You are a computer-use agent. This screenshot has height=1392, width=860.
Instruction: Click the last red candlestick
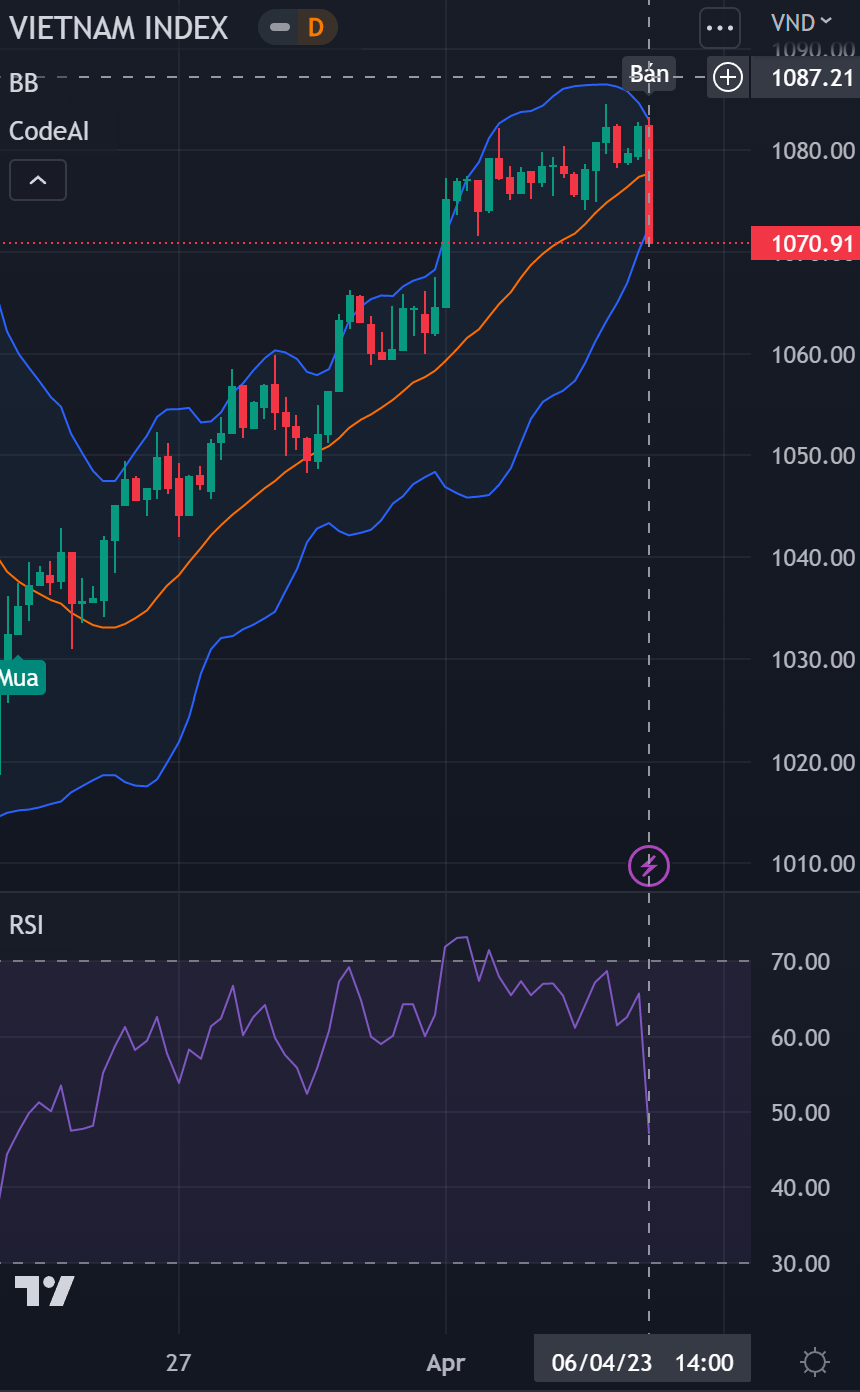pyautogui.click(x=650, y=183)
